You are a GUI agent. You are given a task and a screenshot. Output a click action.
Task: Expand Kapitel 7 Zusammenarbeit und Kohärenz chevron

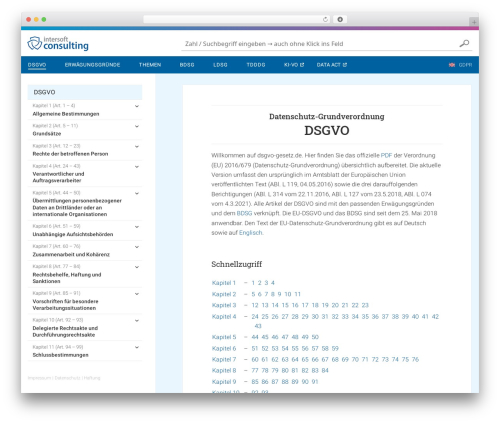tap(137, 247)
